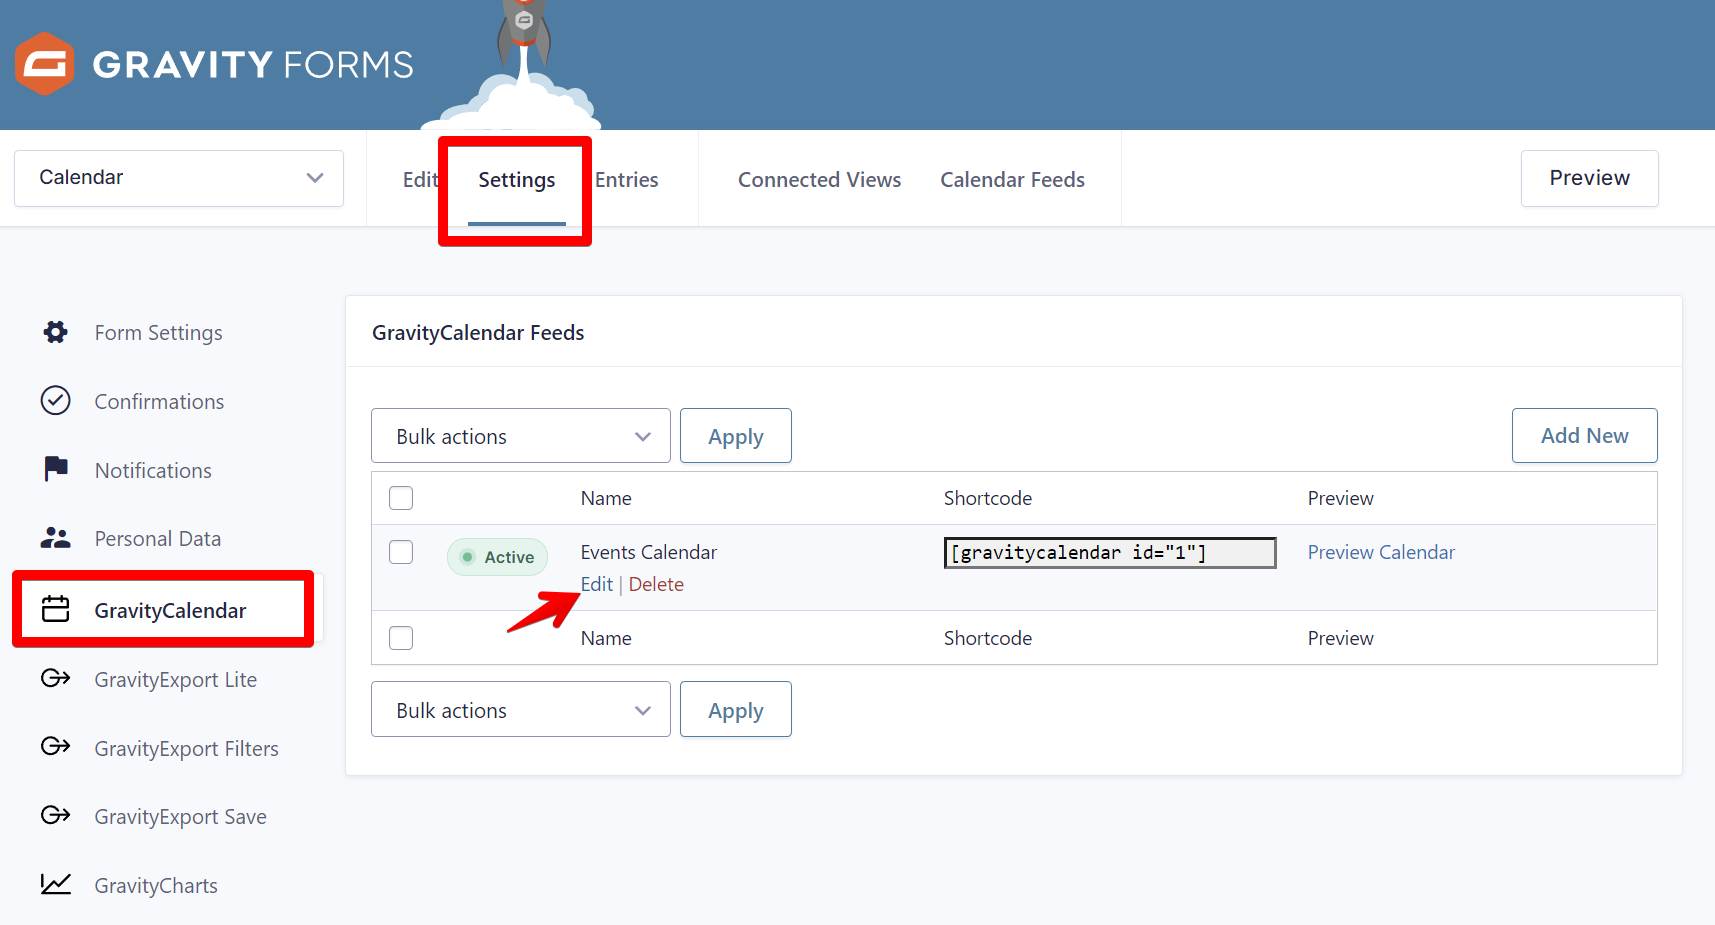Expand the top Bulk actions dropdown
Screen dimensions: 1715x925
[x=520, y=436]
